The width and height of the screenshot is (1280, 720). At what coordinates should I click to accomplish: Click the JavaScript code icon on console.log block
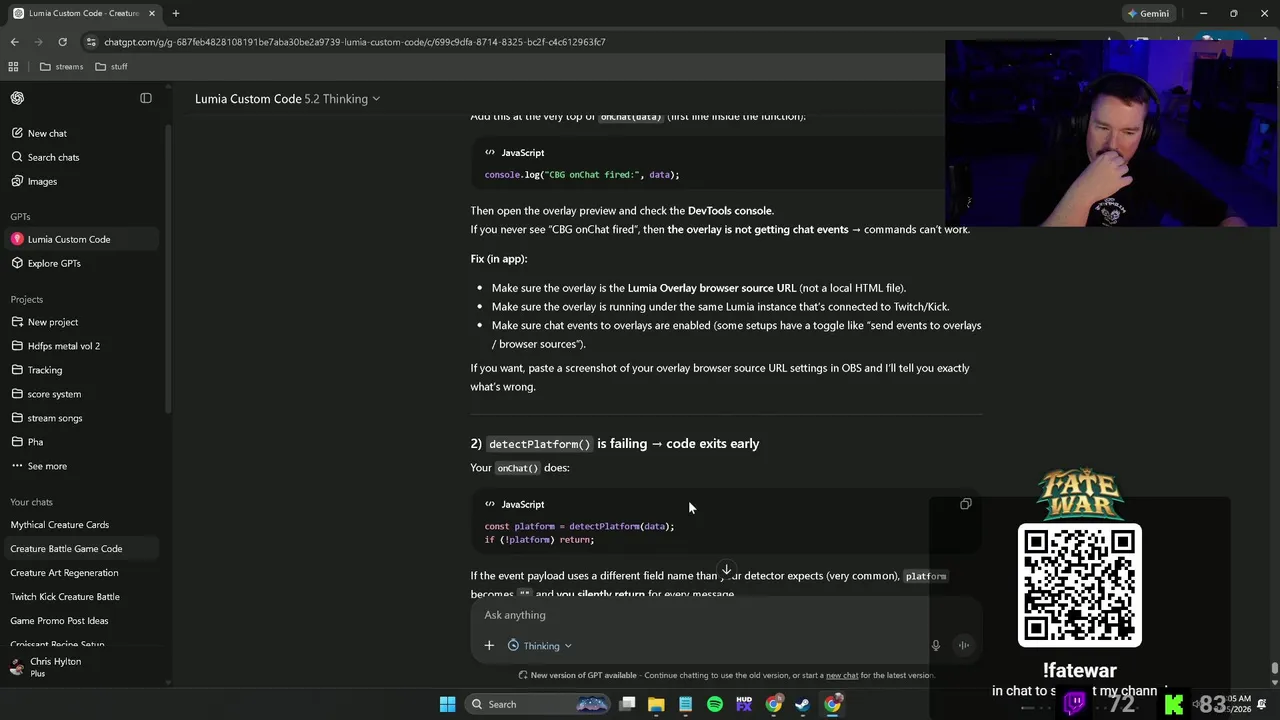[490, 153]
